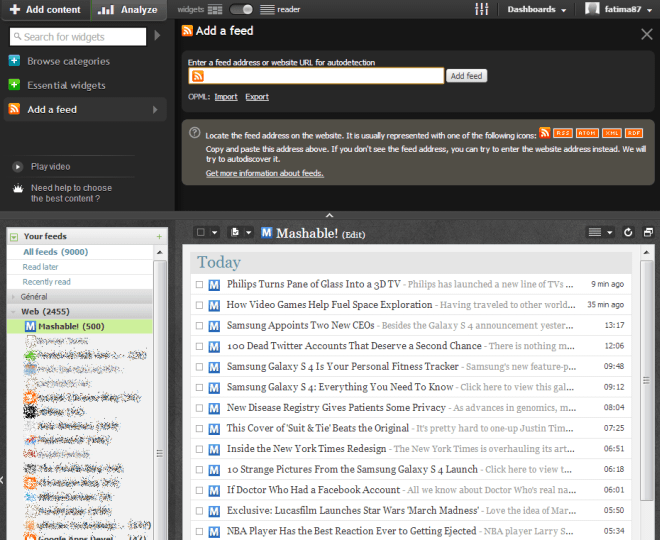Click the equalizer settings icon in top bar
This screenshot has height=540, width=660.
482,9
